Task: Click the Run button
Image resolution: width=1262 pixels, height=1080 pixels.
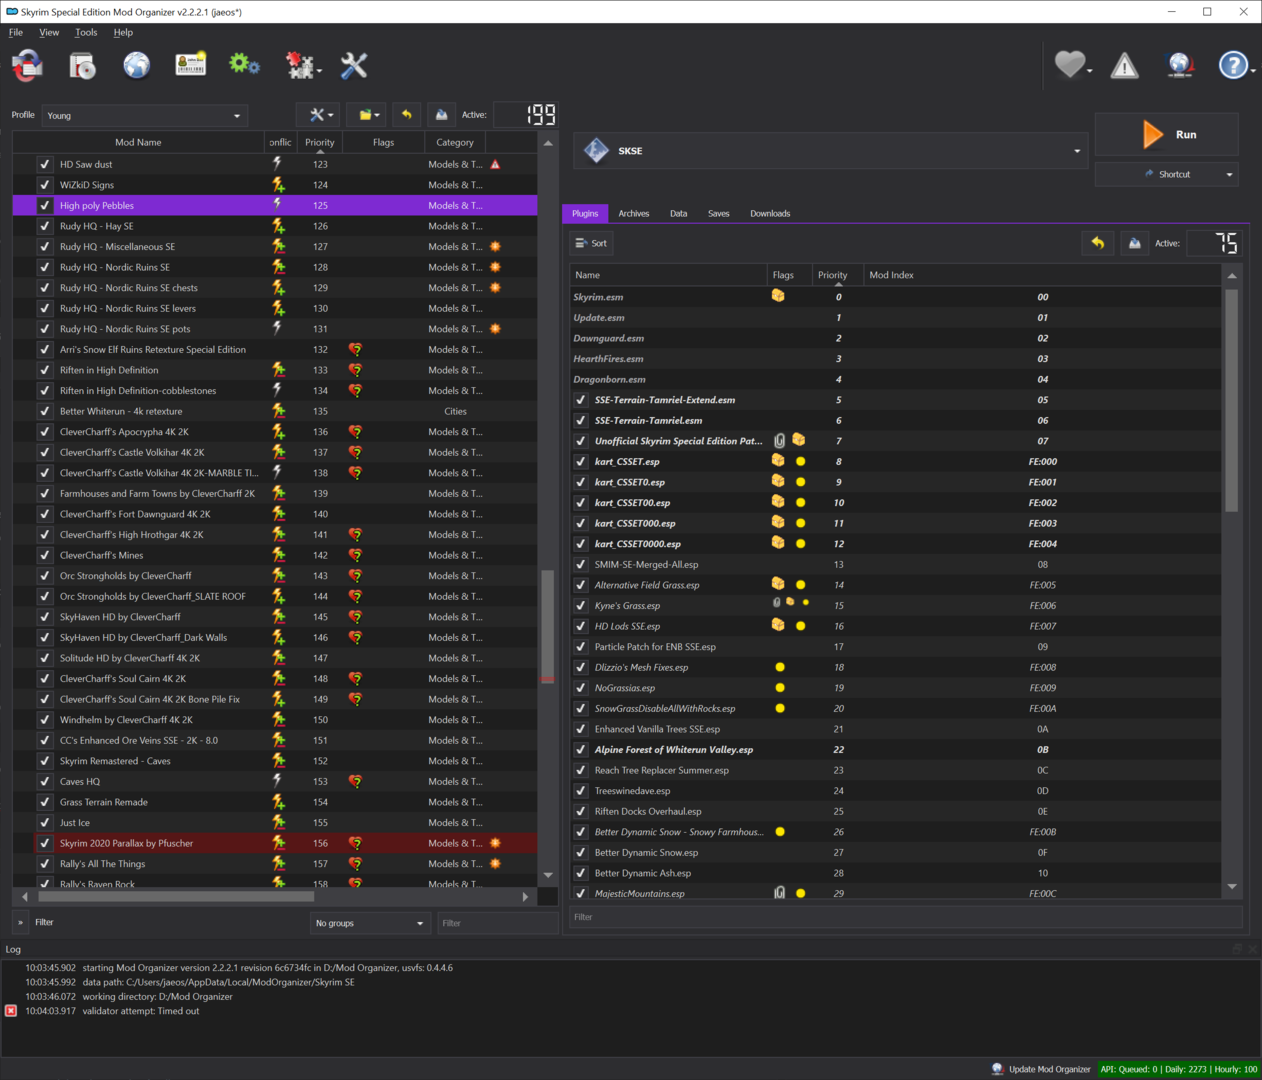Action: 1166,134
